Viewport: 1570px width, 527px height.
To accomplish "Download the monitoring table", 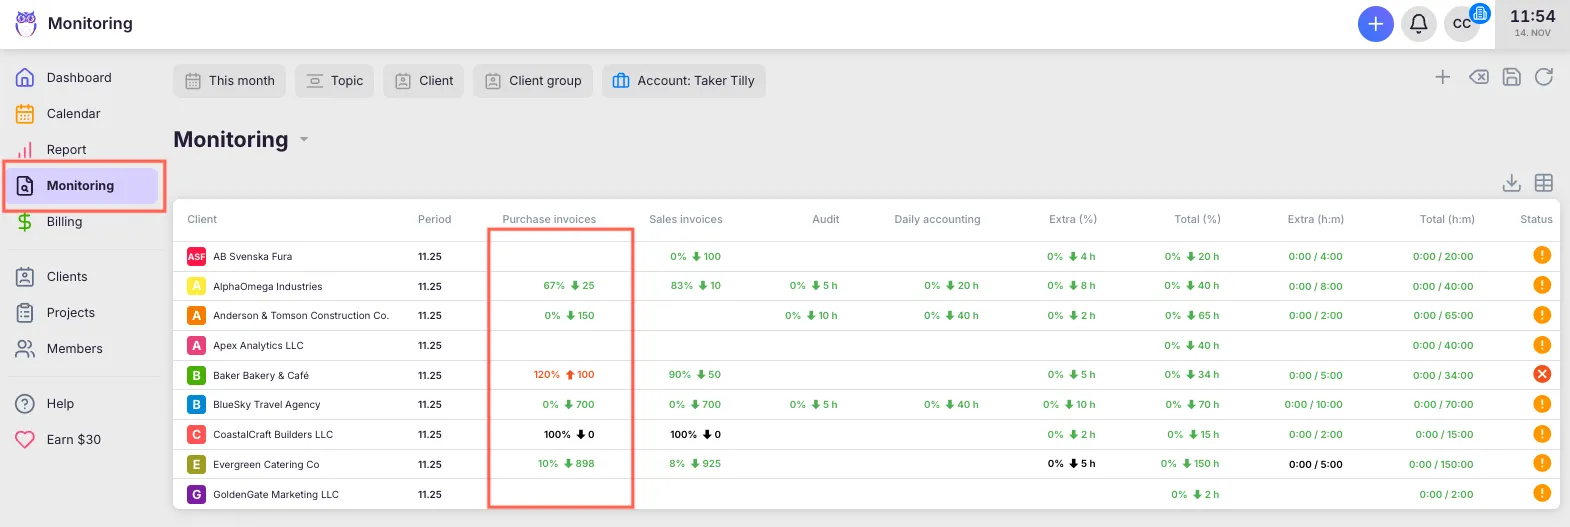I will tap(1511, 183).
